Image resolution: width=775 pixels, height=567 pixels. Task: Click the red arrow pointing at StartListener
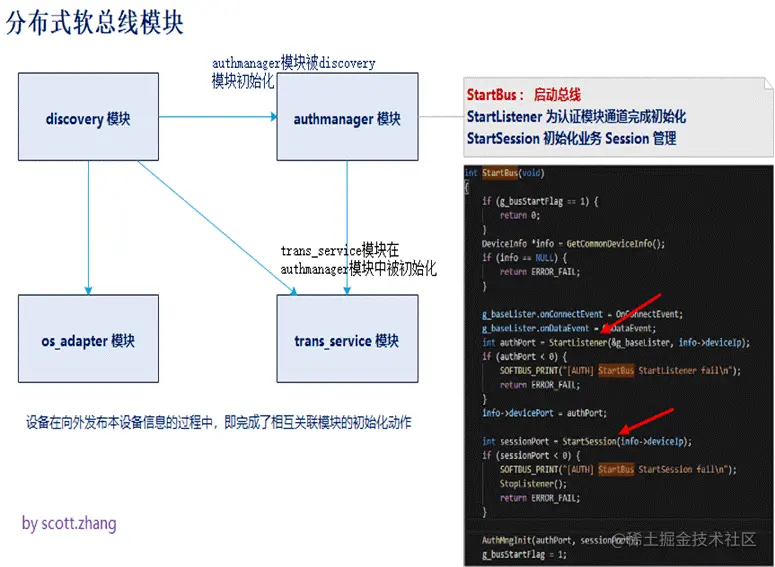(630, 313)
